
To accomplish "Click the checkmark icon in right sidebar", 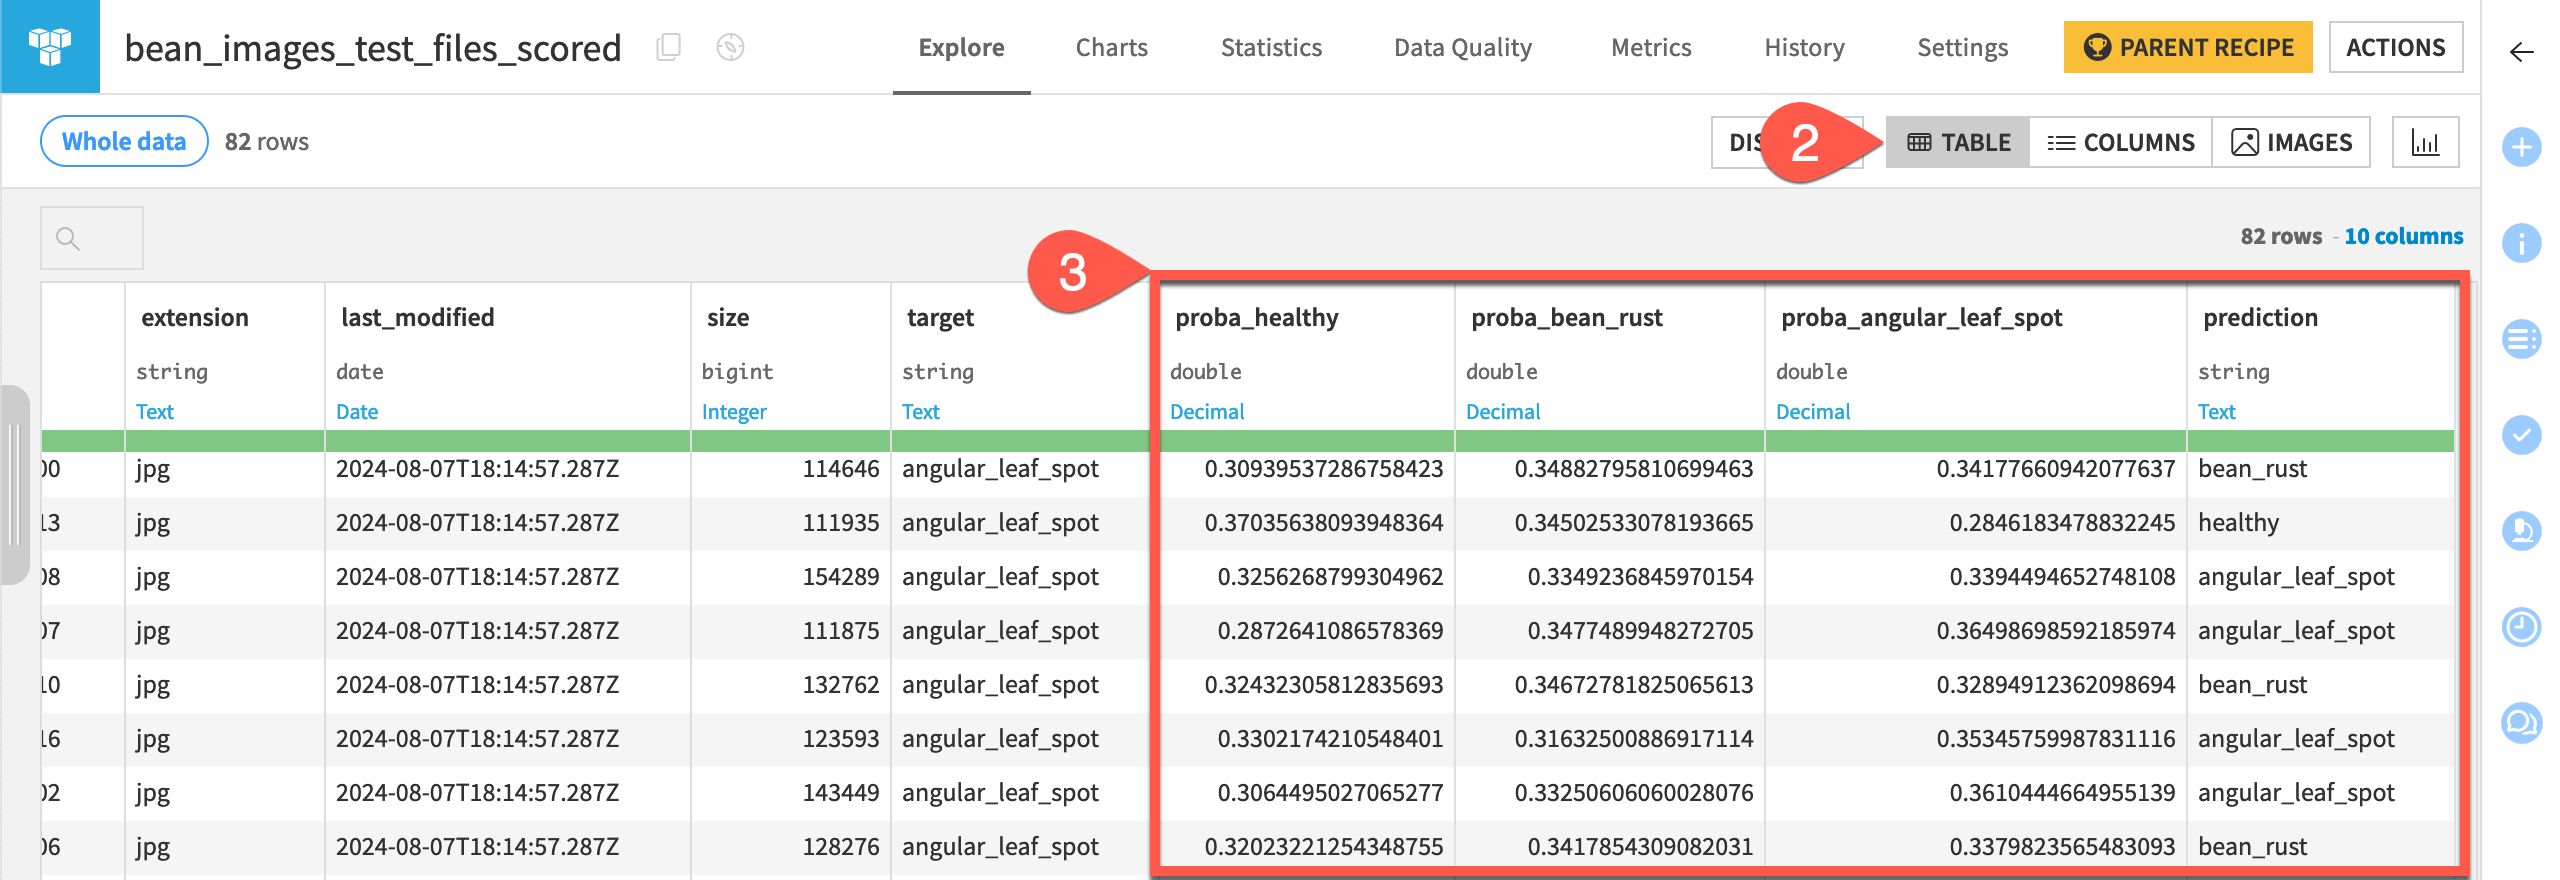I will click(2521, 435).
